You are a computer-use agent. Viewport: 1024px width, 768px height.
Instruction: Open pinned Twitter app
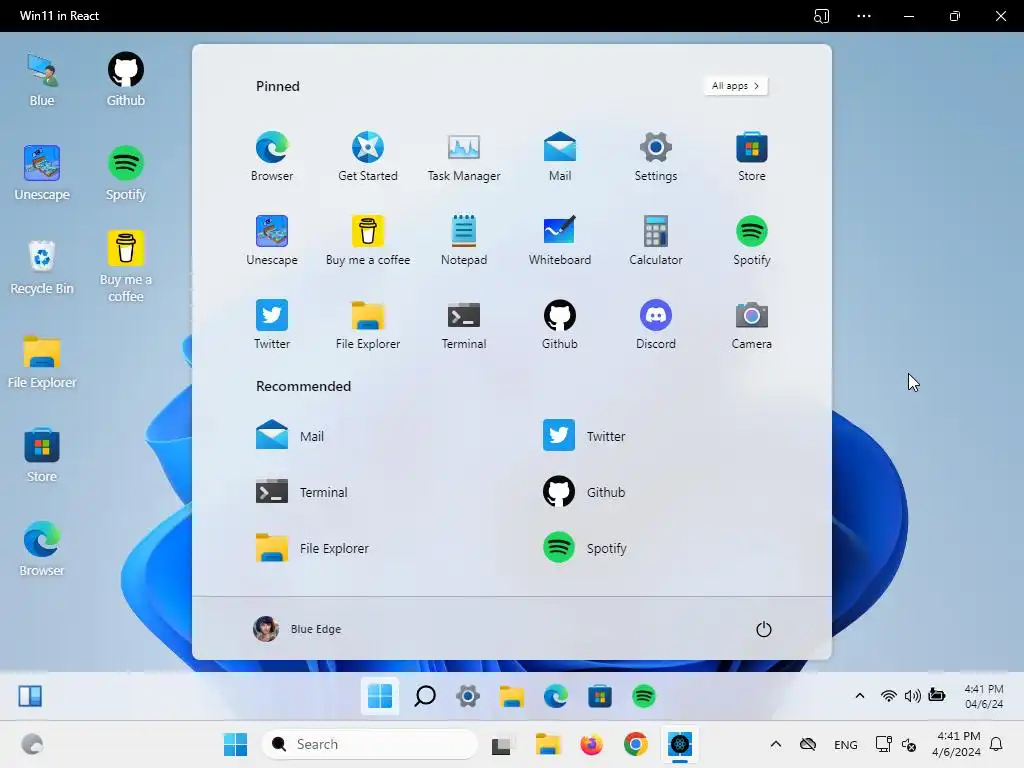click(272, 325)
